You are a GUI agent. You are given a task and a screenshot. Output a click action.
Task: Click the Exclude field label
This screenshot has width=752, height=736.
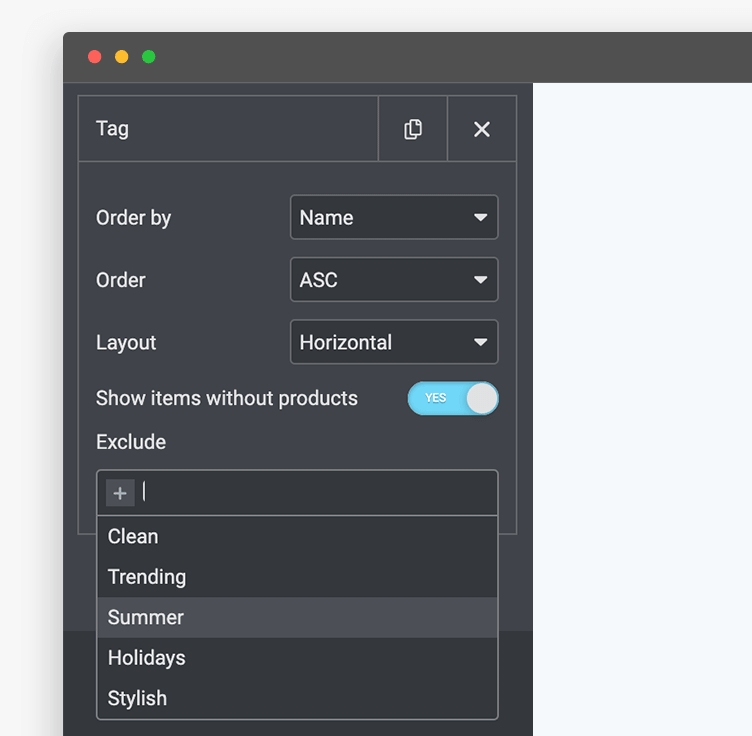[131, 442]
